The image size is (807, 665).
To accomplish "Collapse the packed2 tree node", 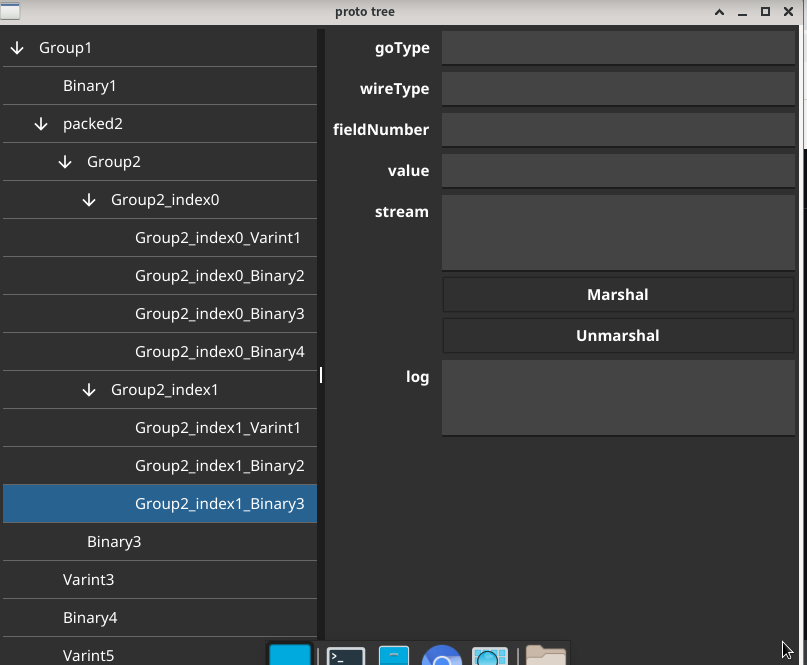I will click(40, 123).
